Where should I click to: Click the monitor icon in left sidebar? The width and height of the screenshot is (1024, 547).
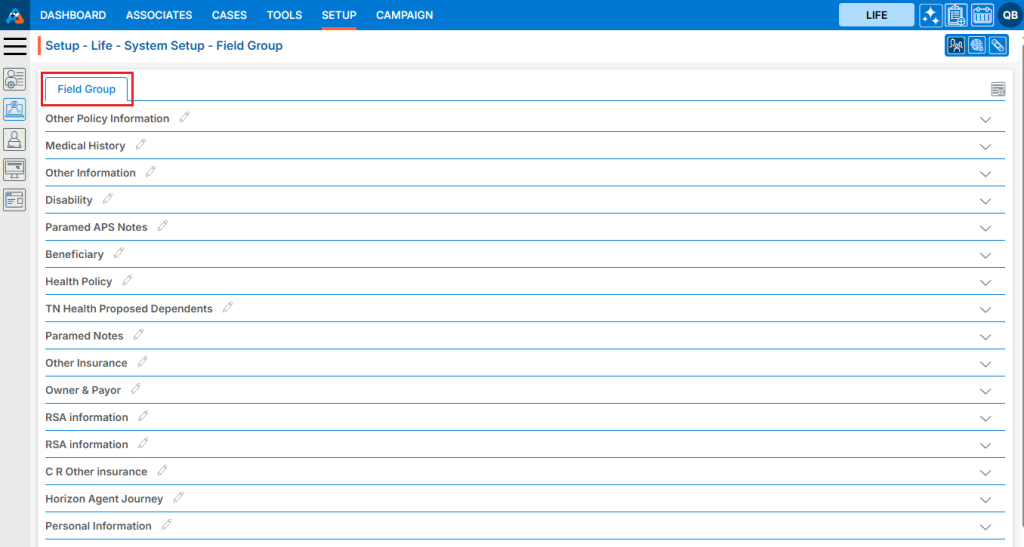[x=15, y=169]
